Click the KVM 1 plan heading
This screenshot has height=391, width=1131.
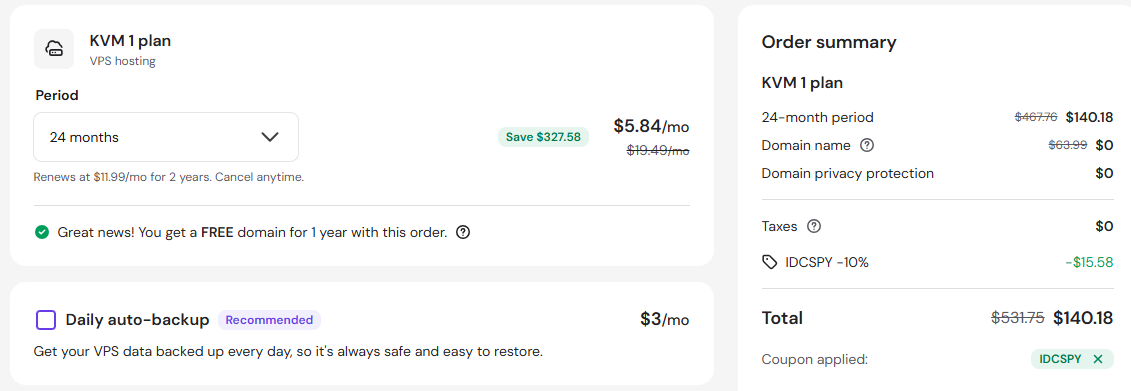[x=131, y=40]
